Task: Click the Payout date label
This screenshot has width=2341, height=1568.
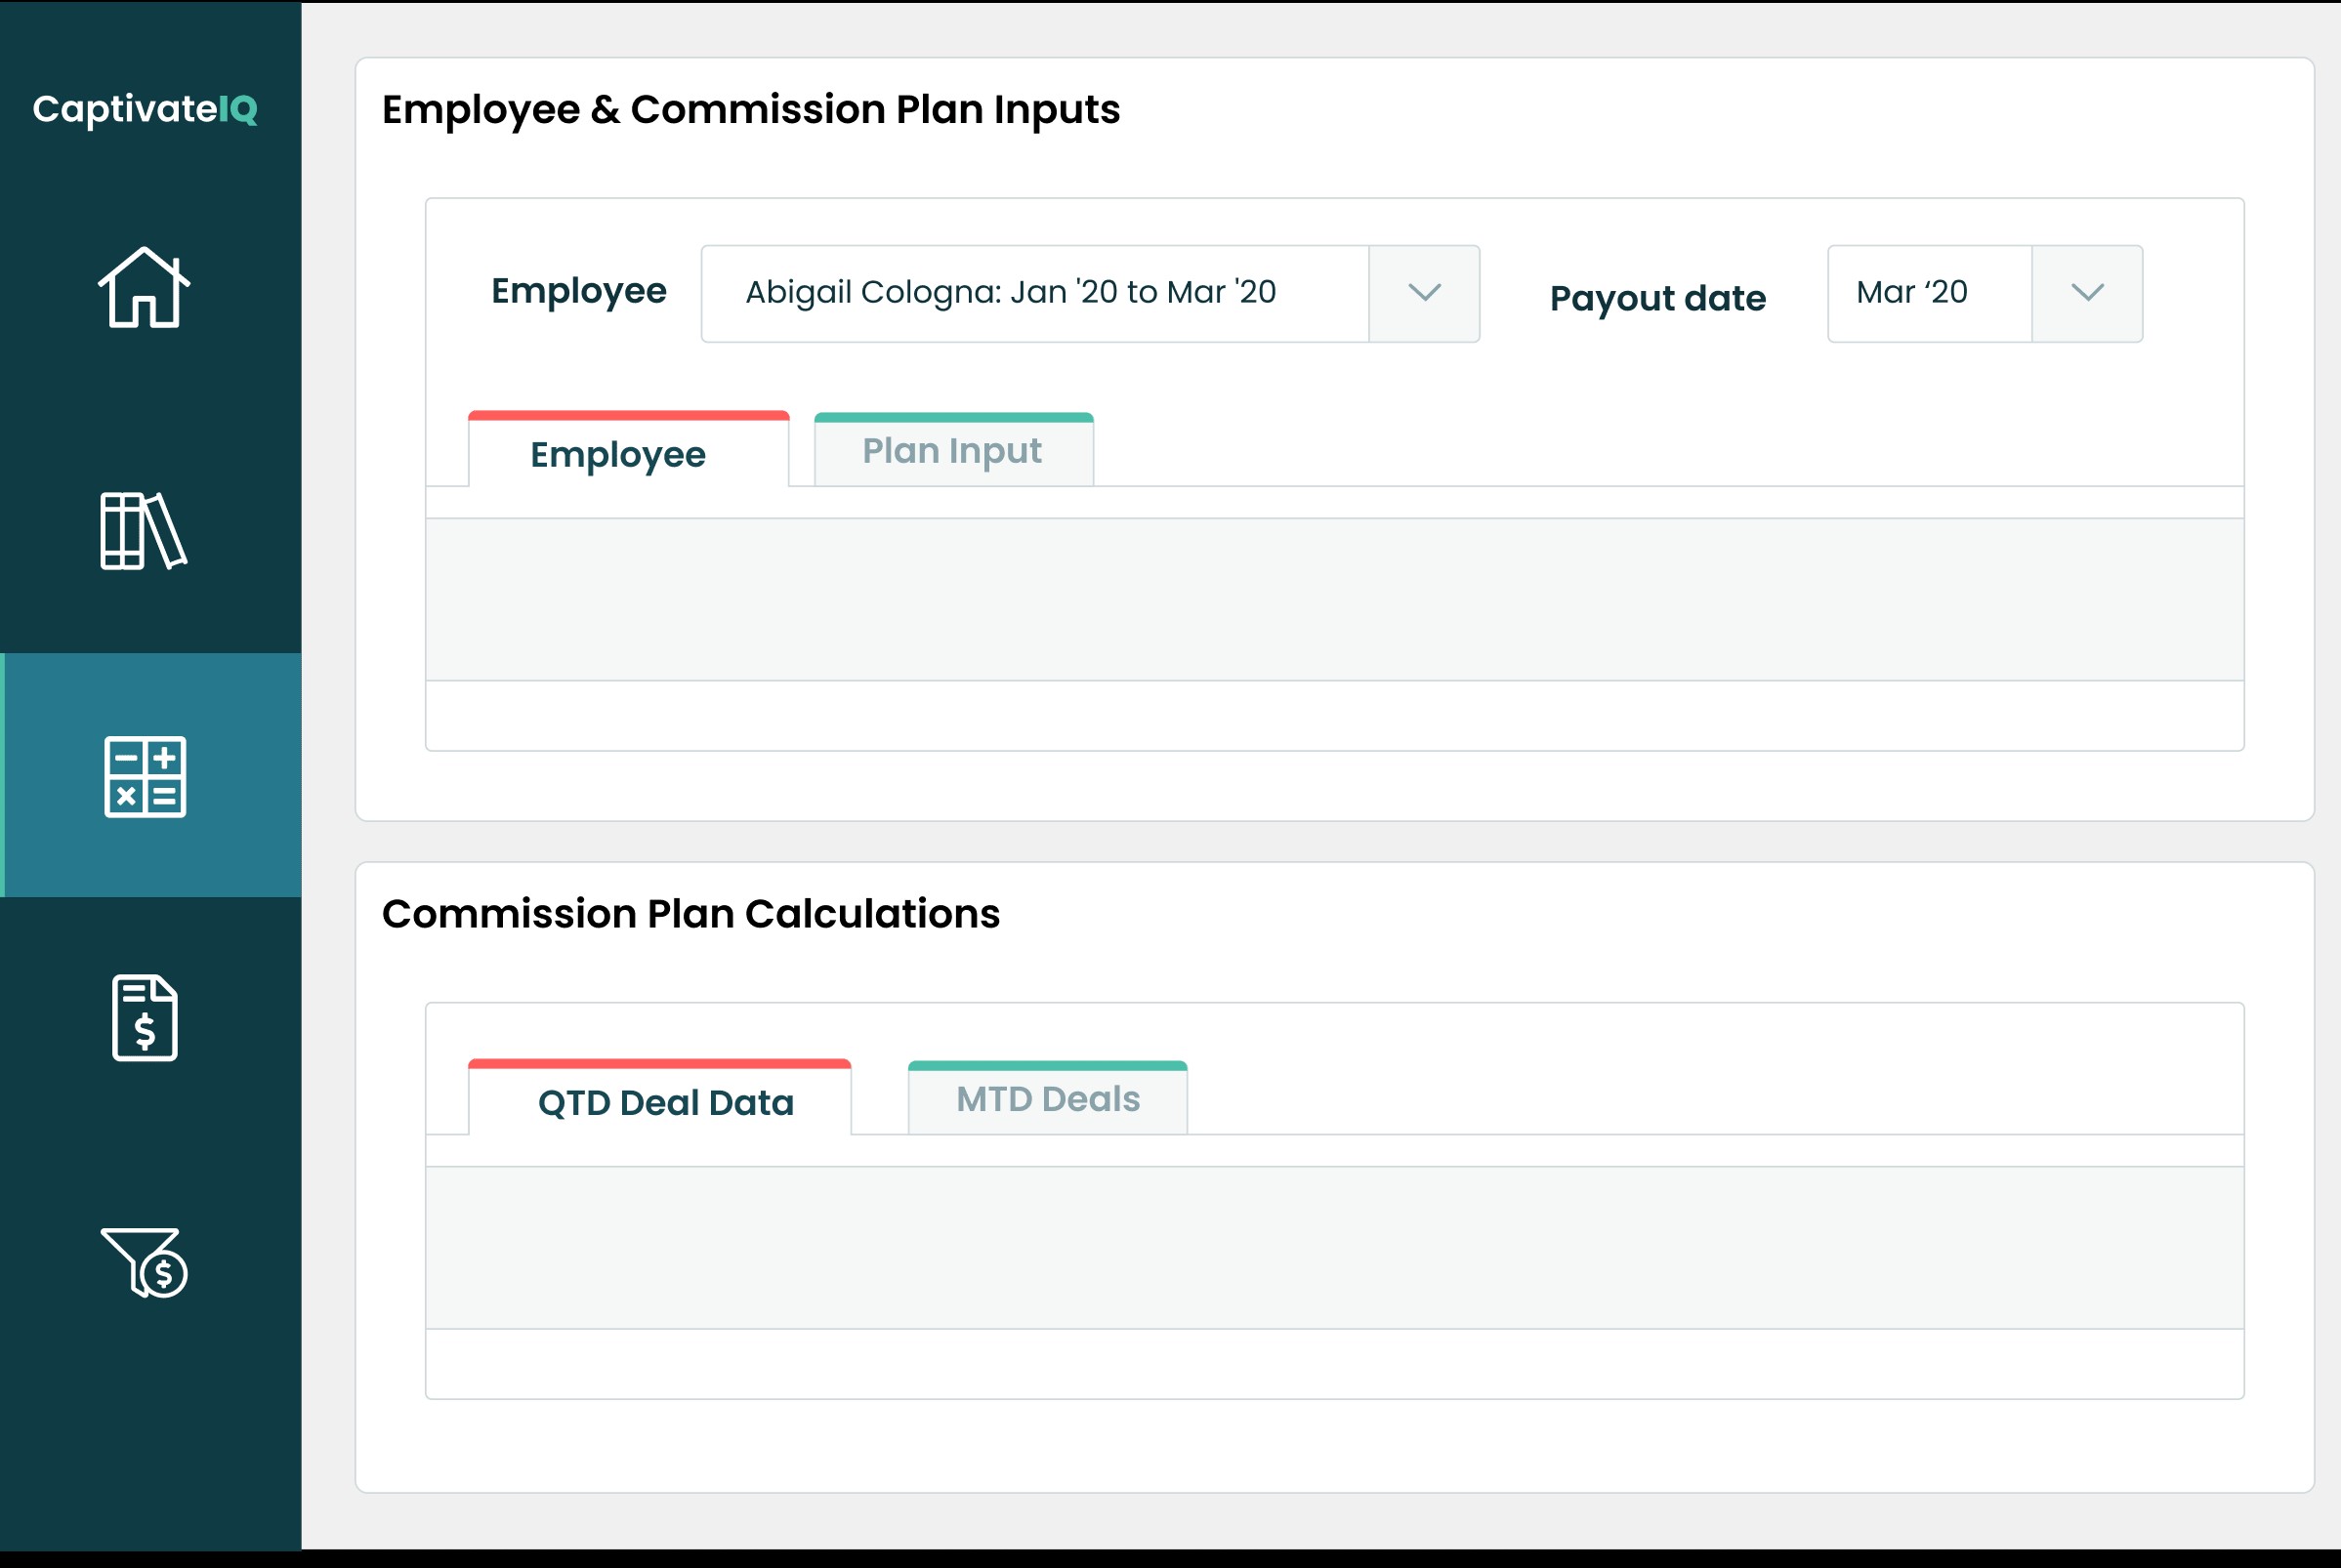Action: (x=1657, y=298)
